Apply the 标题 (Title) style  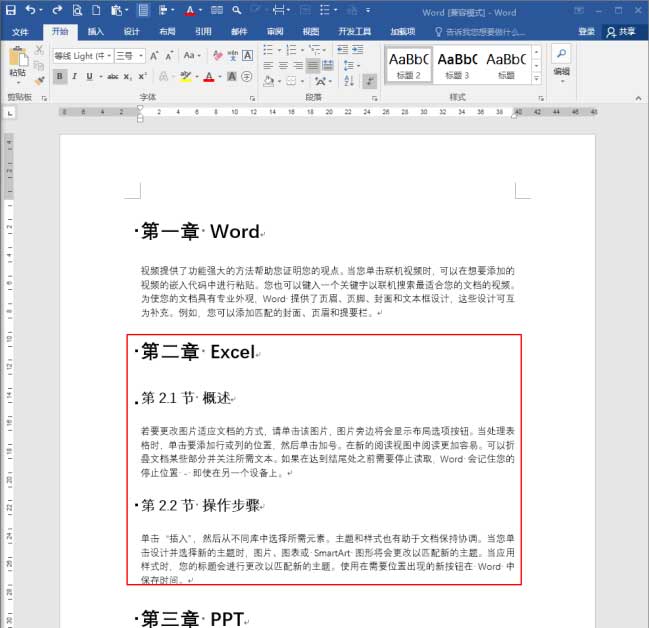click(506, 65)
